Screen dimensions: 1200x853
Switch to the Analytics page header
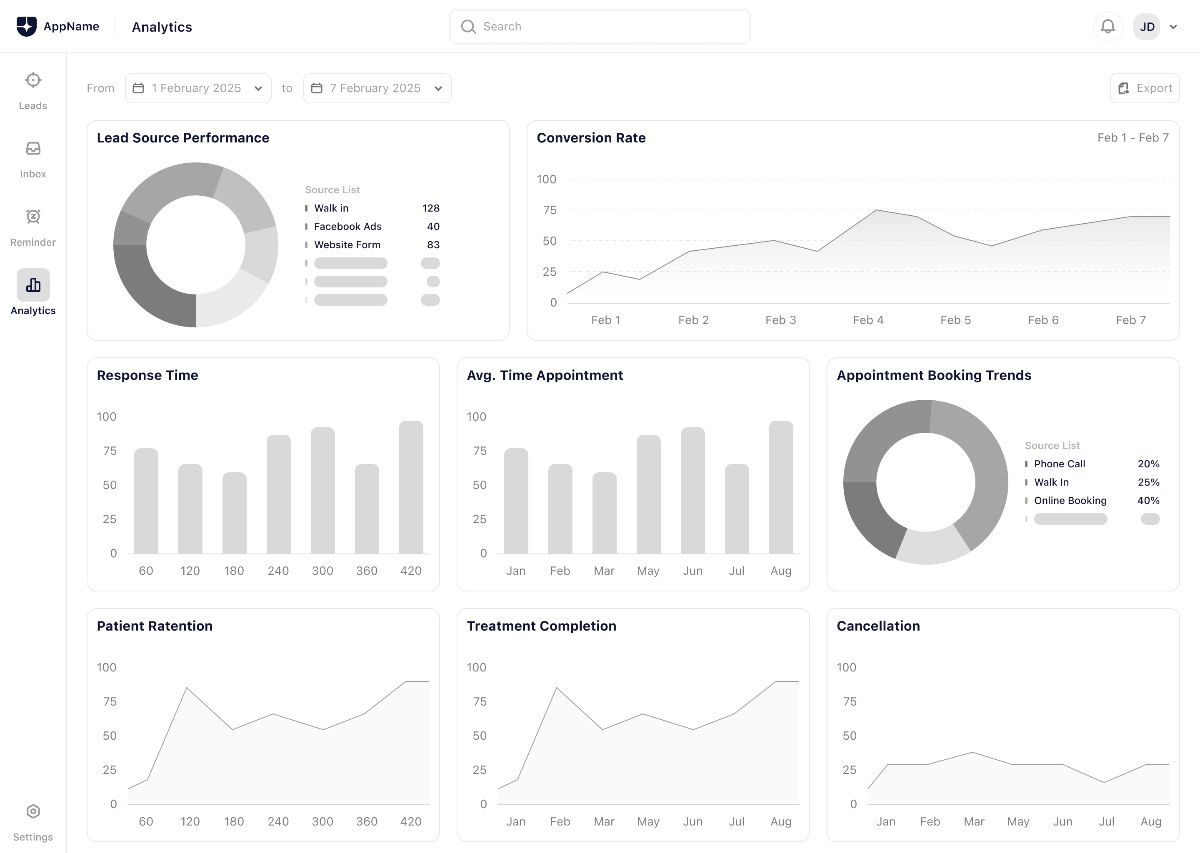(x=161, y=27)
